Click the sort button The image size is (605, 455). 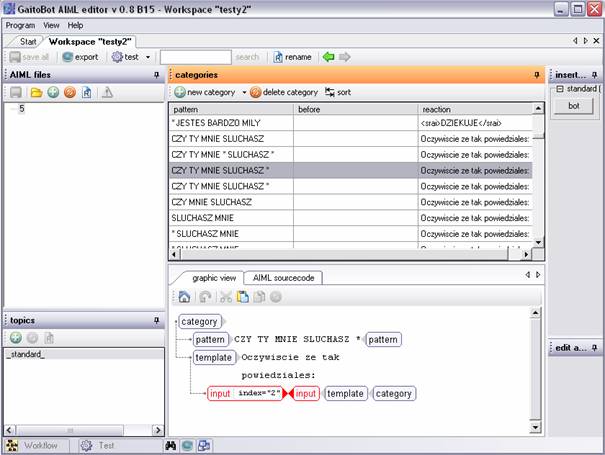(338, 92)
